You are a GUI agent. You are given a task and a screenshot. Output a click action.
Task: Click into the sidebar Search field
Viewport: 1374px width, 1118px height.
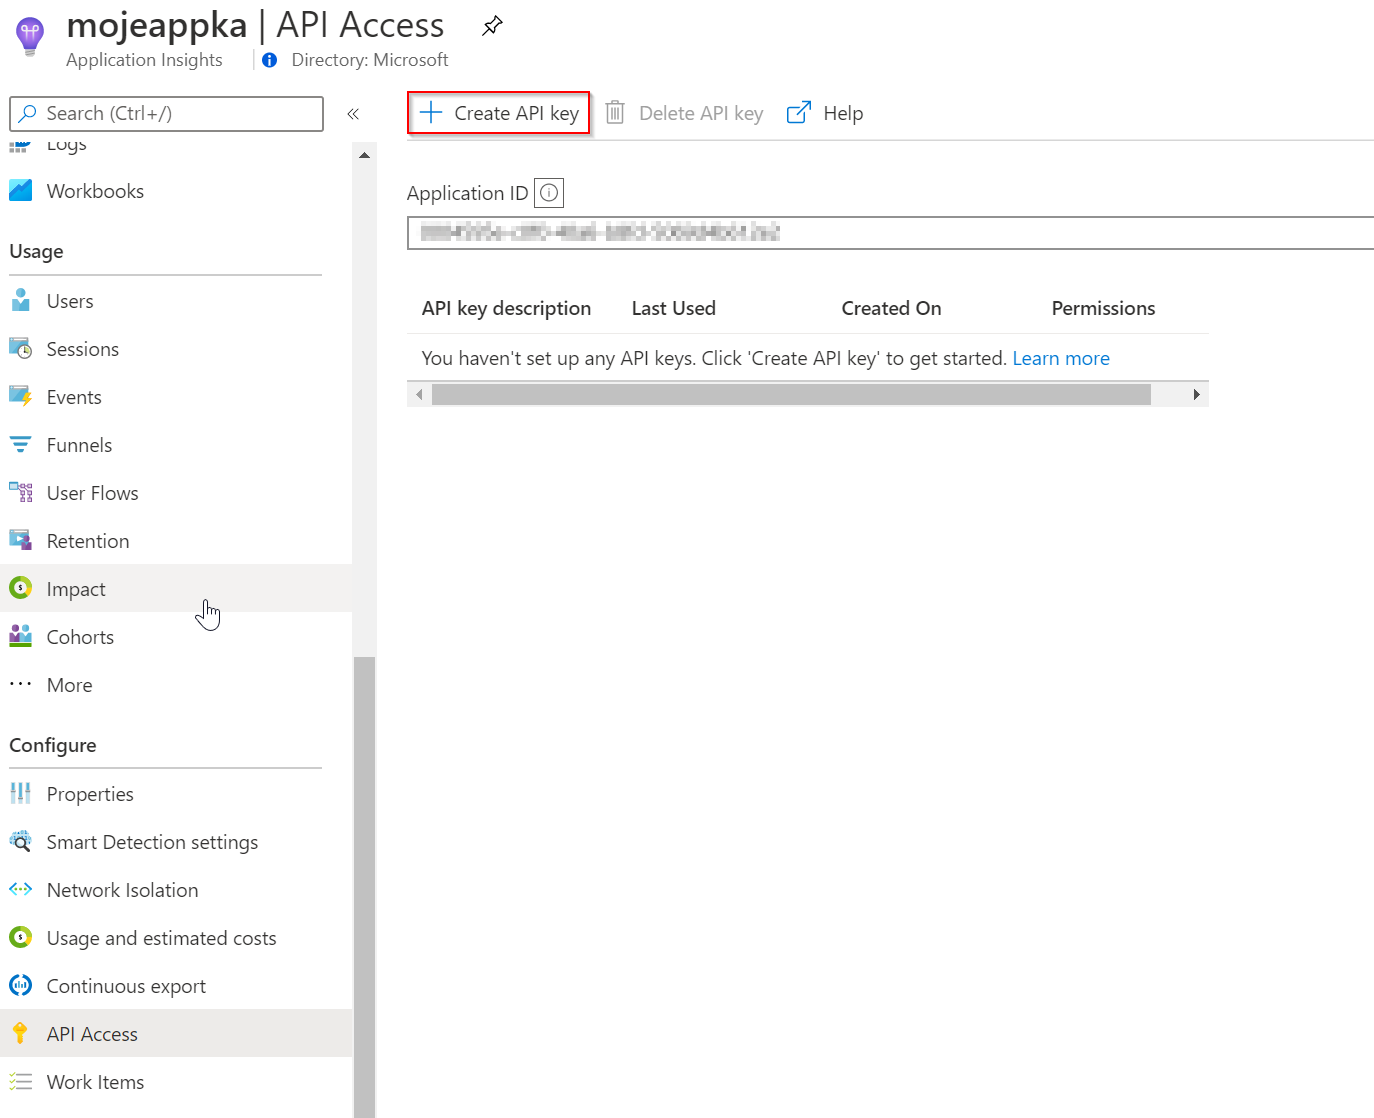(x=167, y=114)
